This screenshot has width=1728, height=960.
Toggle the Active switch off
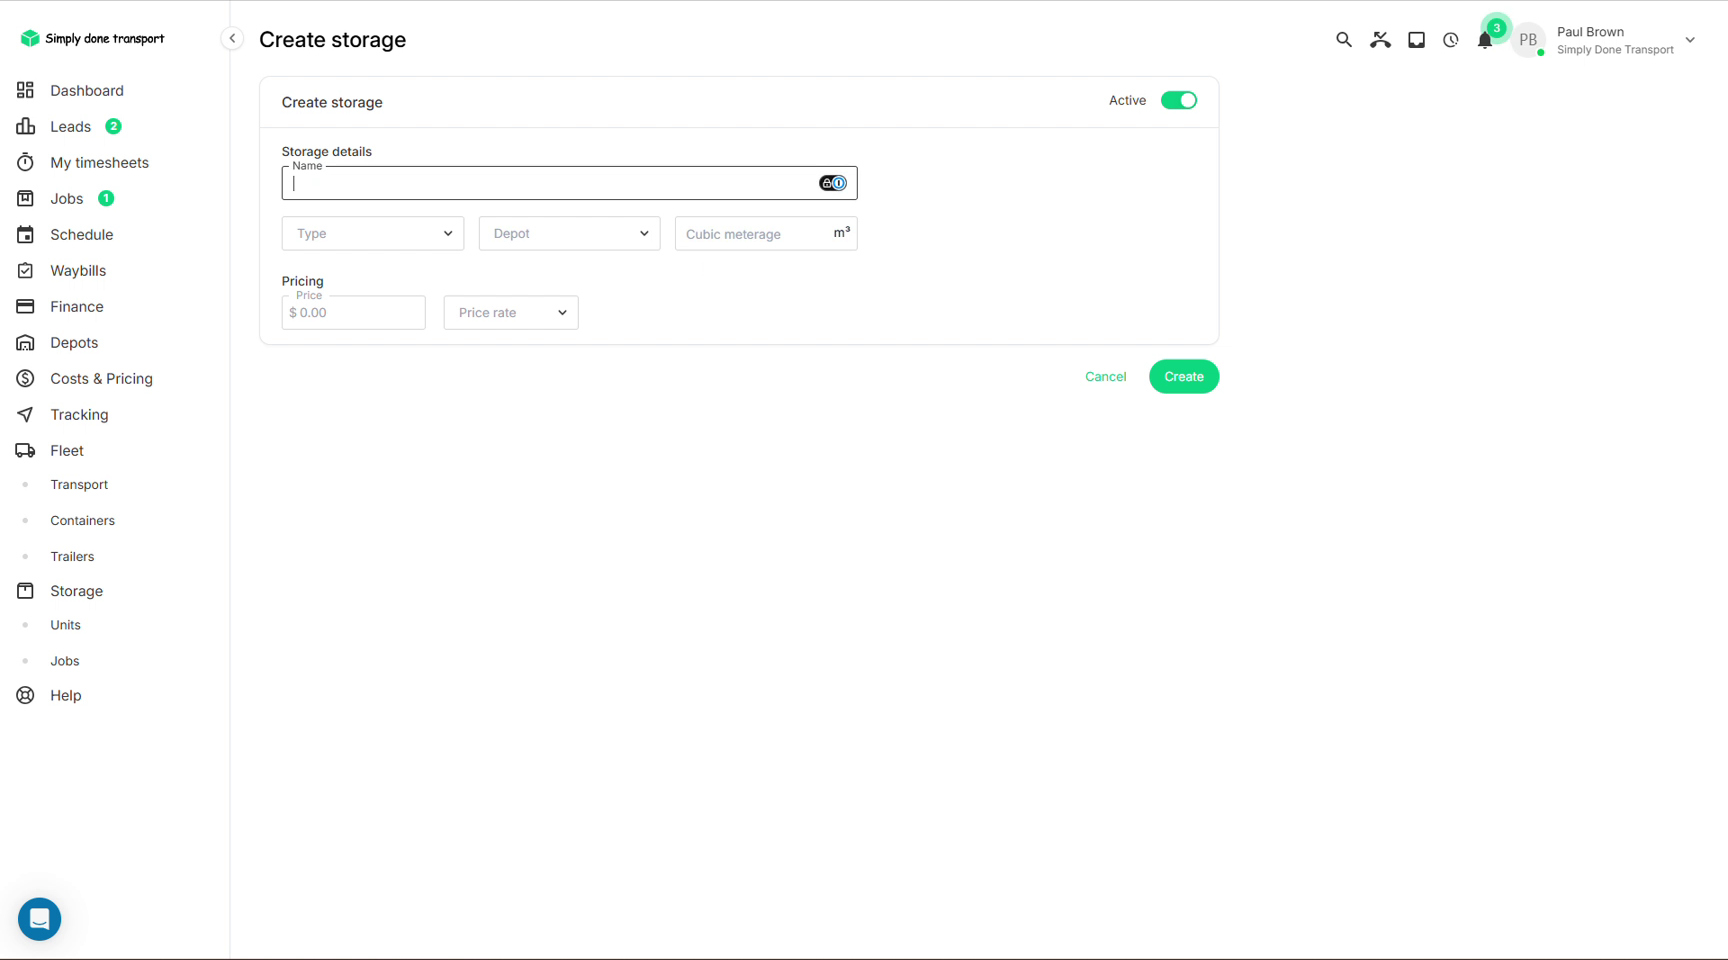pos(1179,100)
